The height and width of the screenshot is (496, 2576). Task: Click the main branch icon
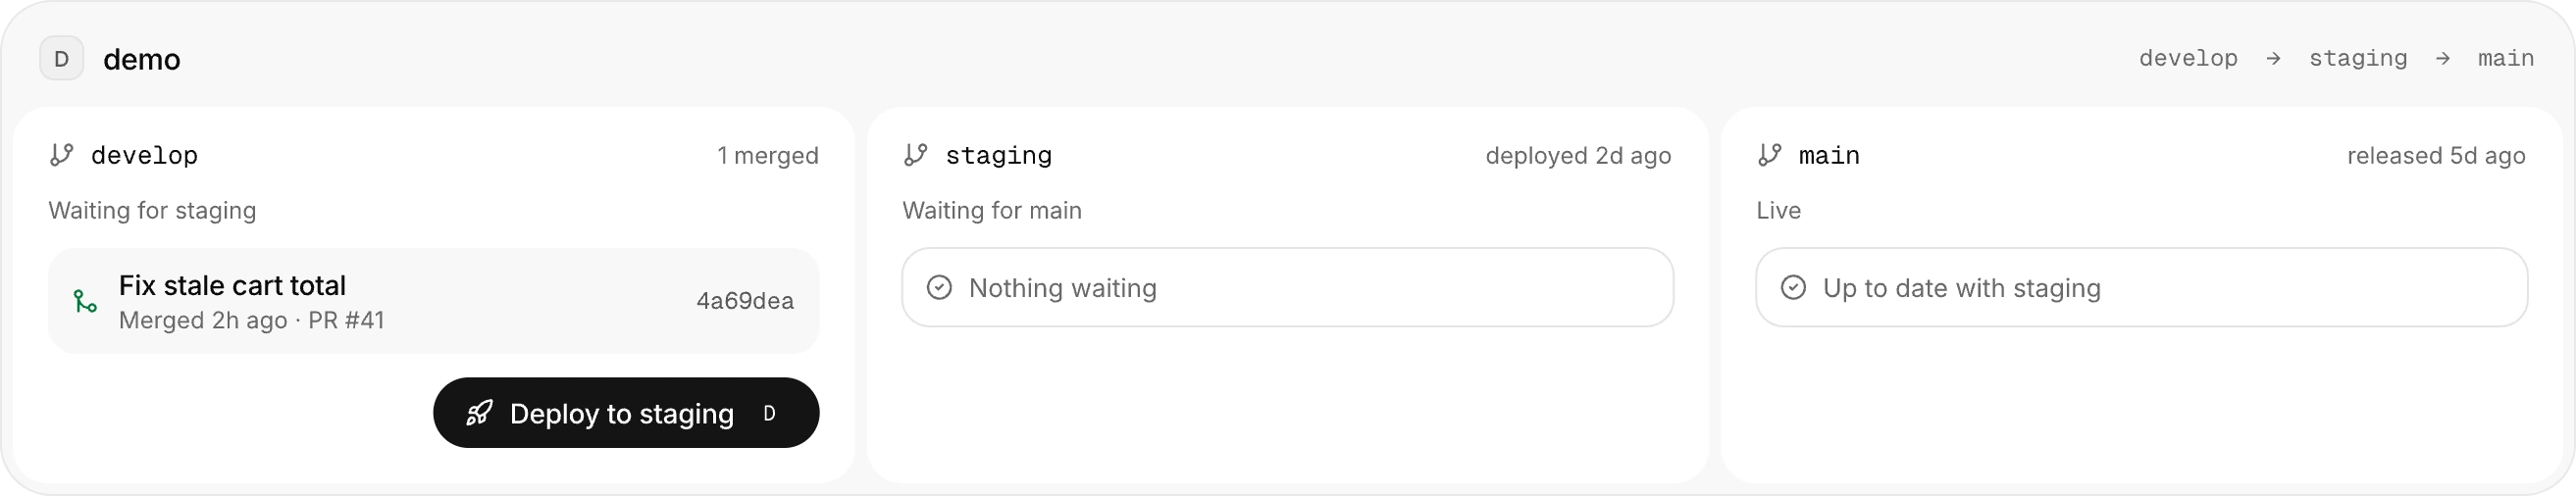click(x=1770, y=155)
